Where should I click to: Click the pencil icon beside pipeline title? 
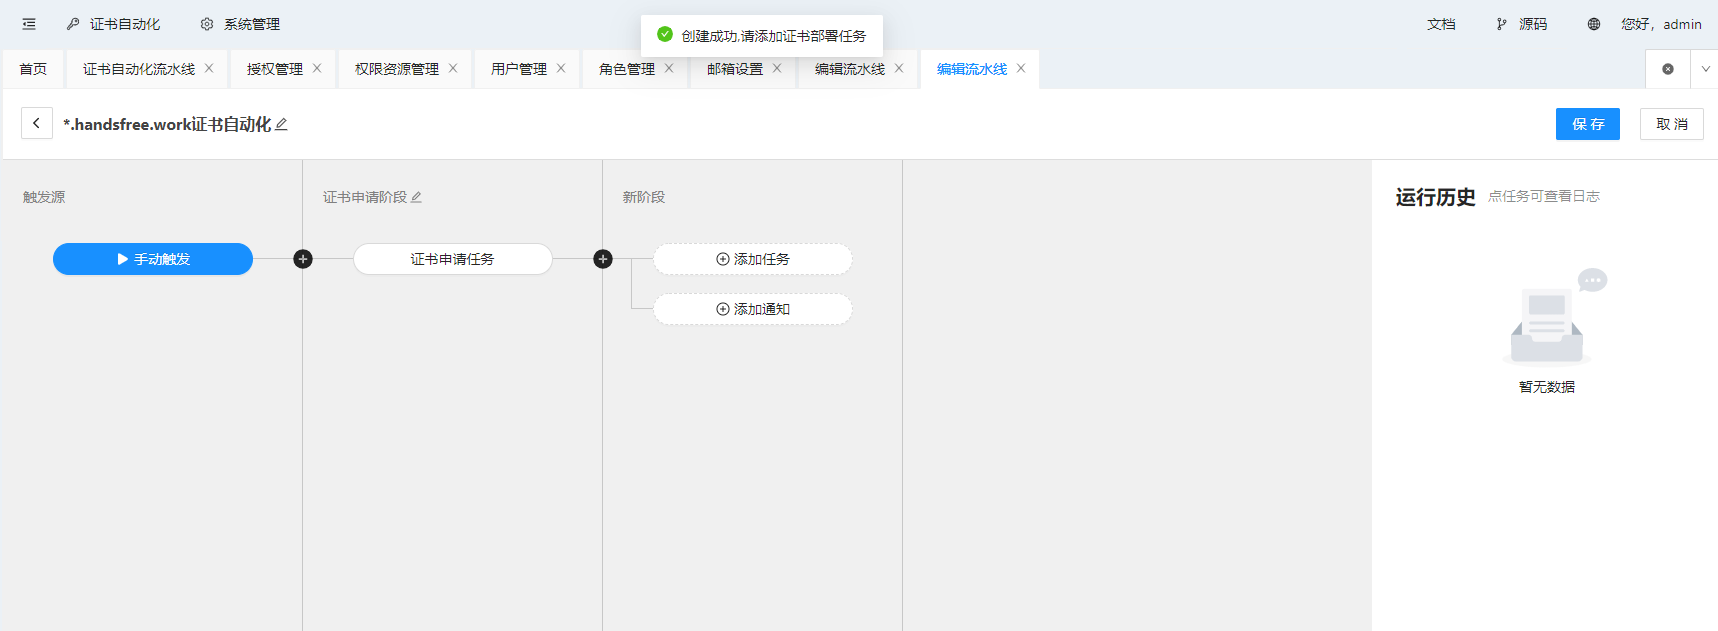click(282, 125)
